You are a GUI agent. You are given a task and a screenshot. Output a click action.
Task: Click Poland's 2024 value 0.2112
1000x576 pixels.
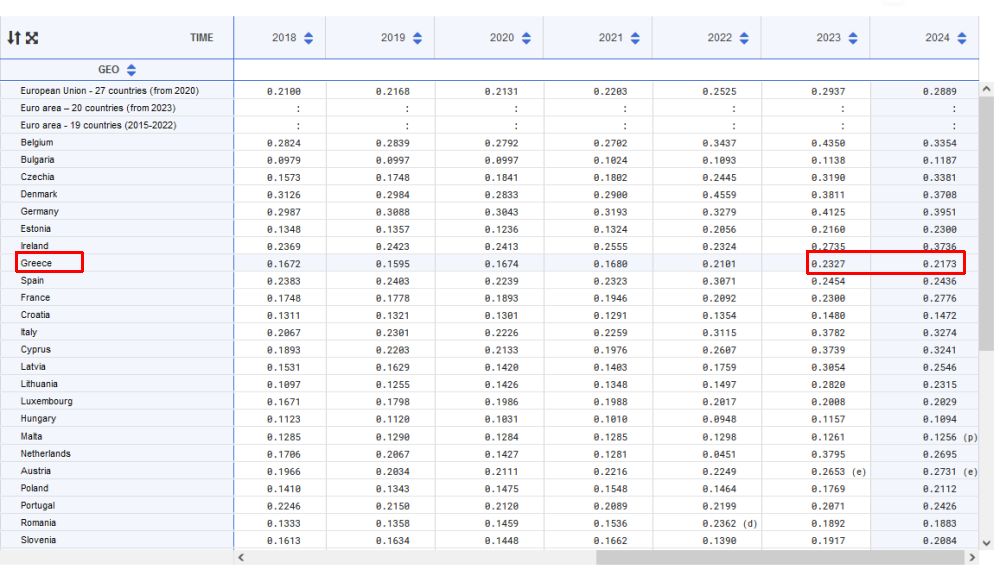click(939, 489)
